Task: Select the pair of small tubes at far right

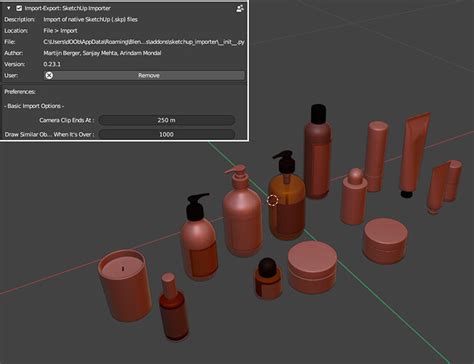Action: [x=445, y=186]
